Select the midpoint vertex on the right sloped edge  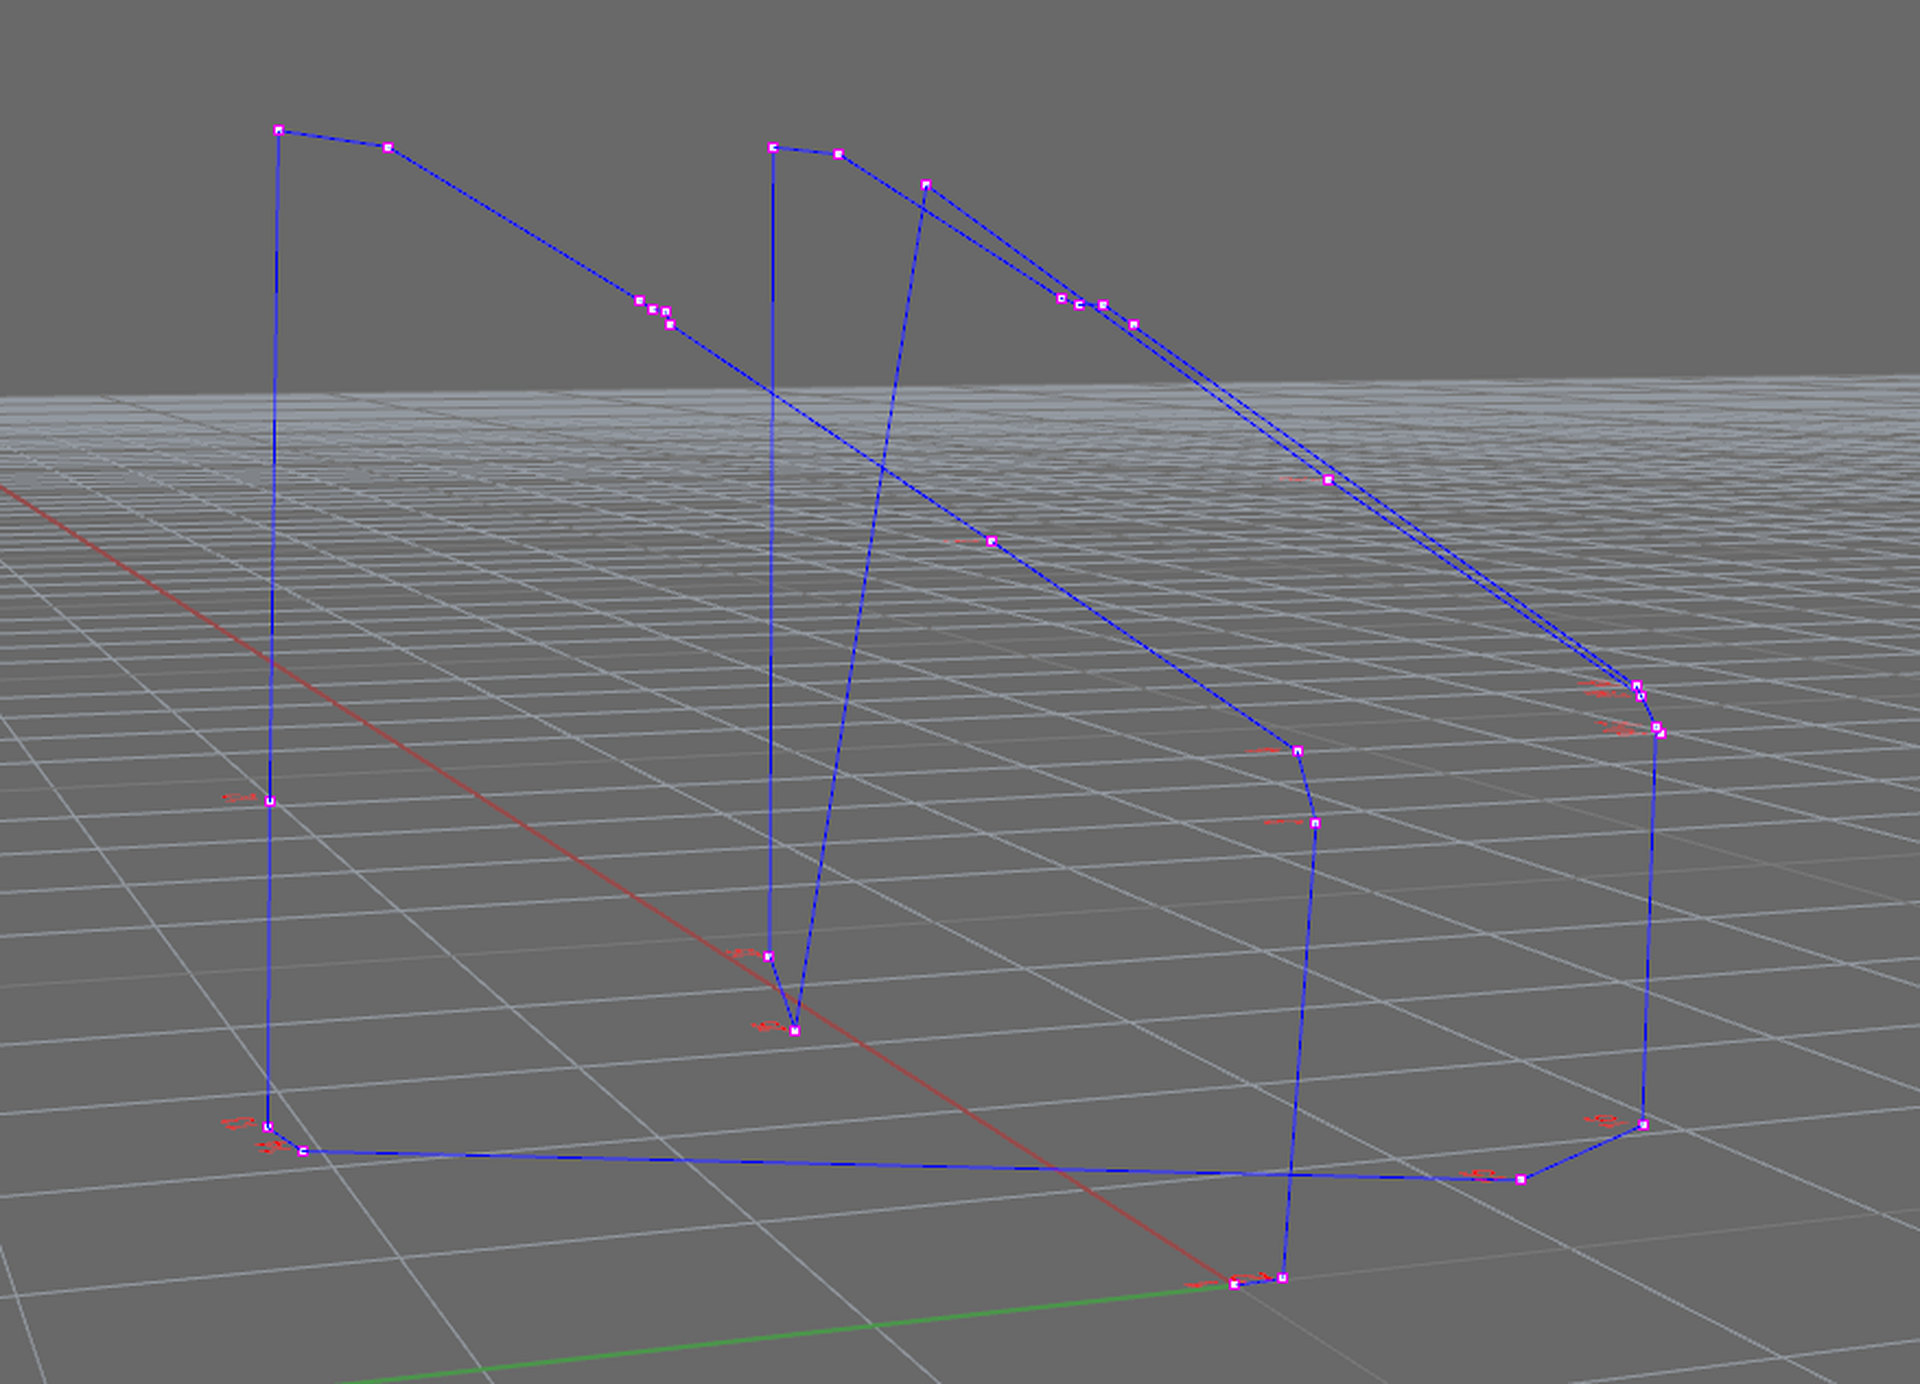1328,480
